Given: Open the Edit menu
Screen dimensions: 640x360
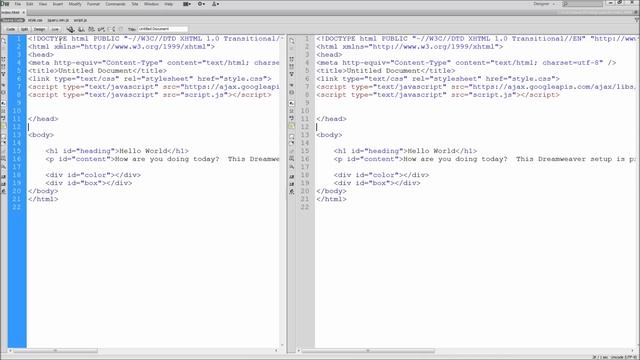Looking at the screenshot, I should 30,4.
